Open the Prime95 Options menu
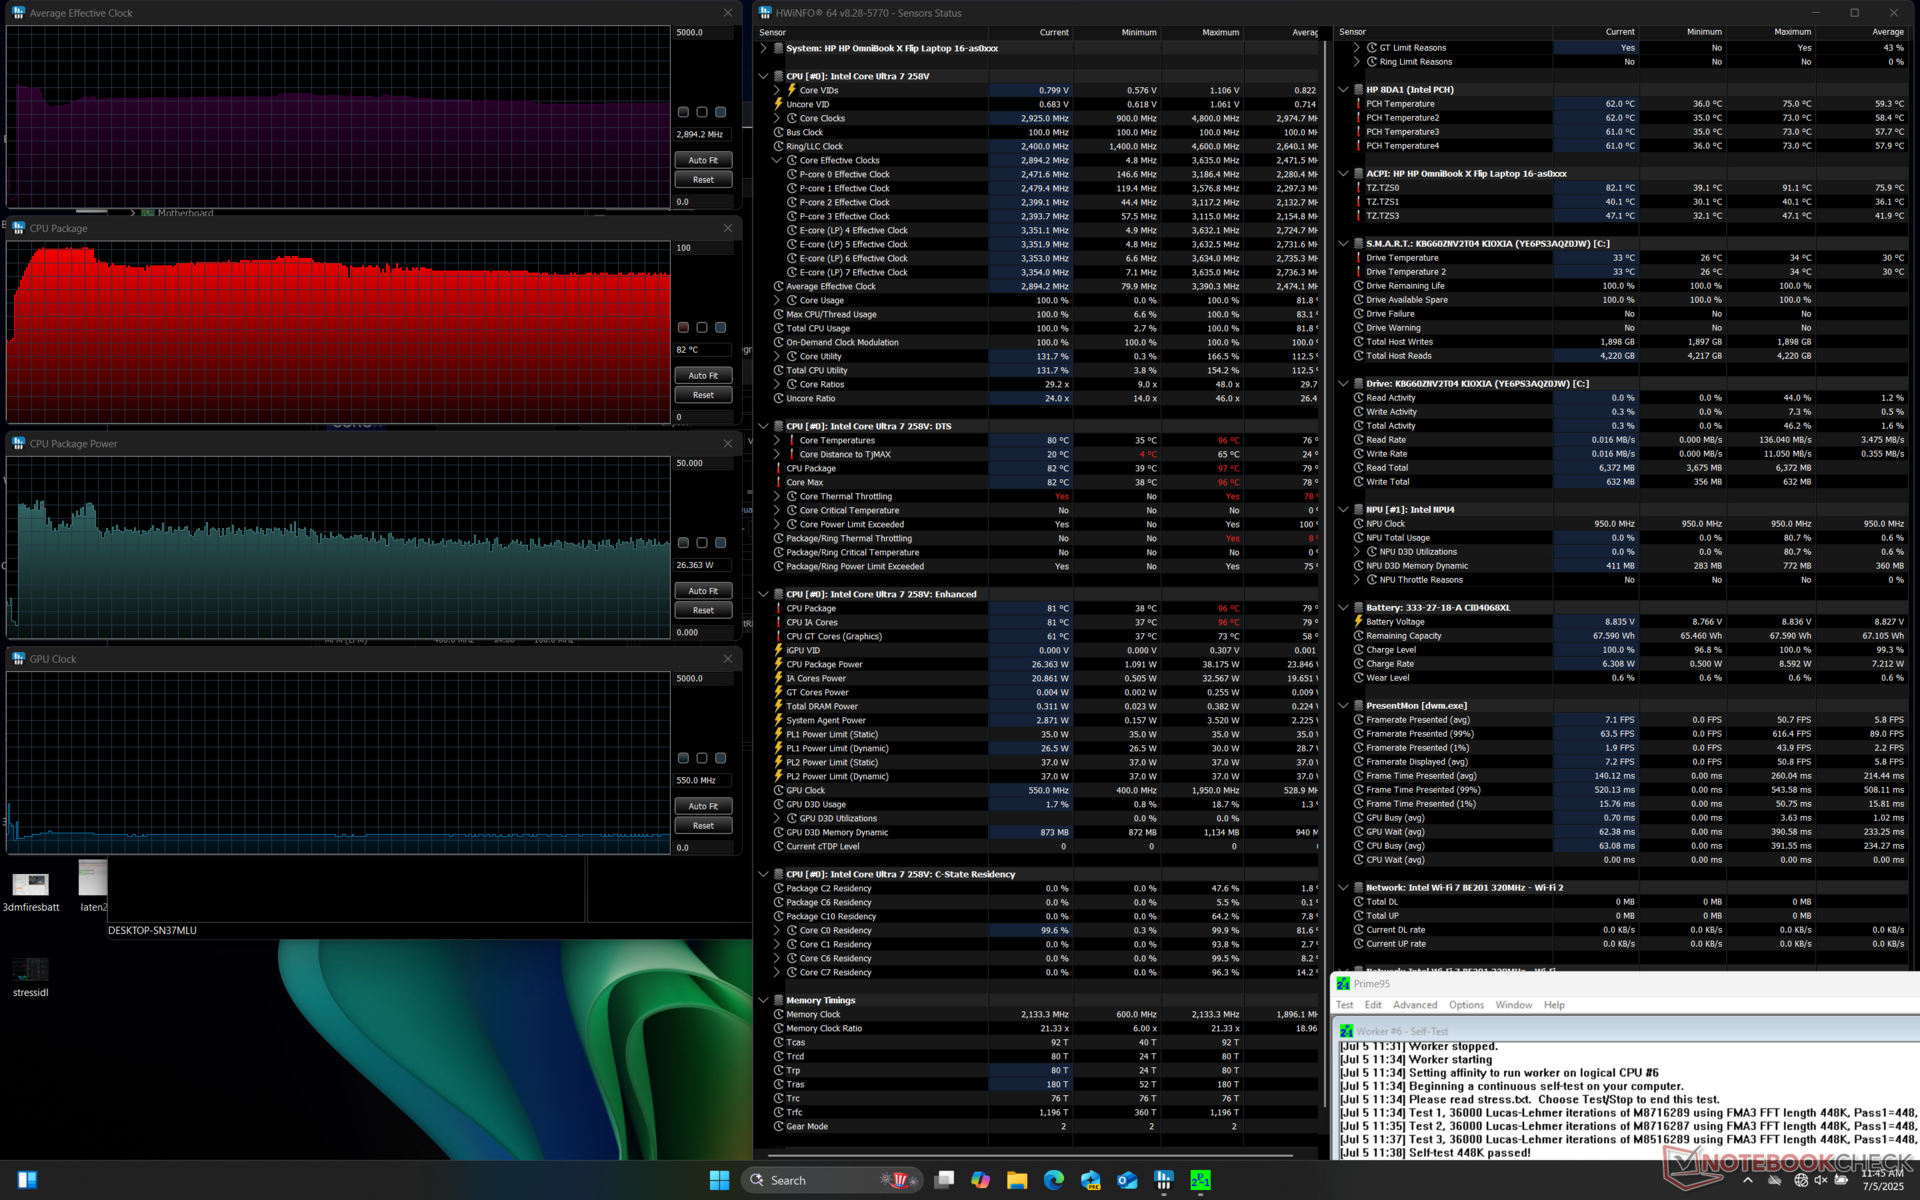Image resolution: width=1920 pixels, height=1200 pixels. [1466, 1005]
